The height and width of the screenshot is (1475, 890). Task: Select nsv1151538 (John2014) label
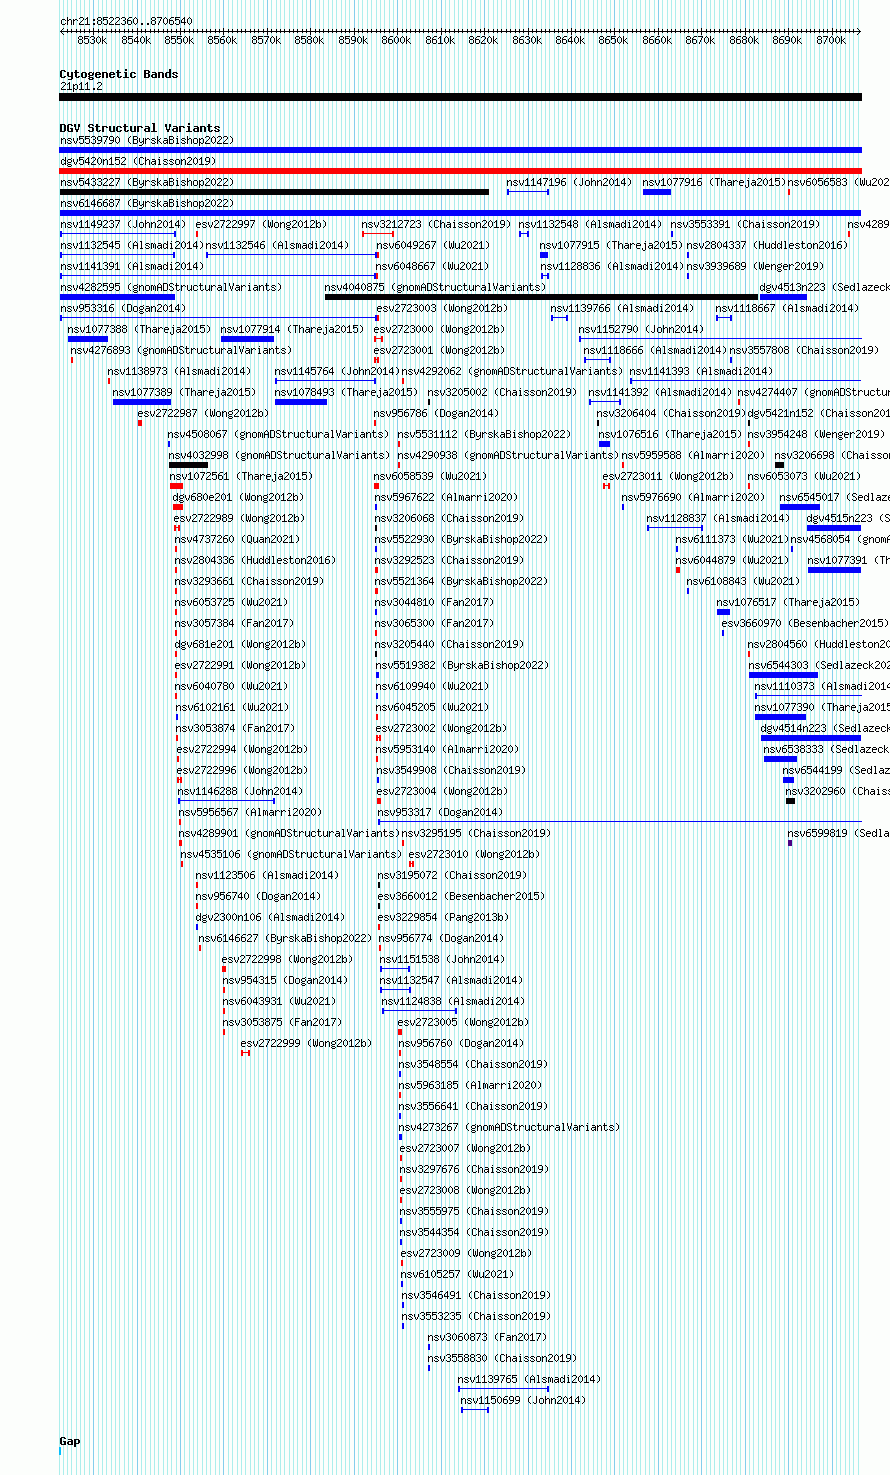[x=443, y=959]
